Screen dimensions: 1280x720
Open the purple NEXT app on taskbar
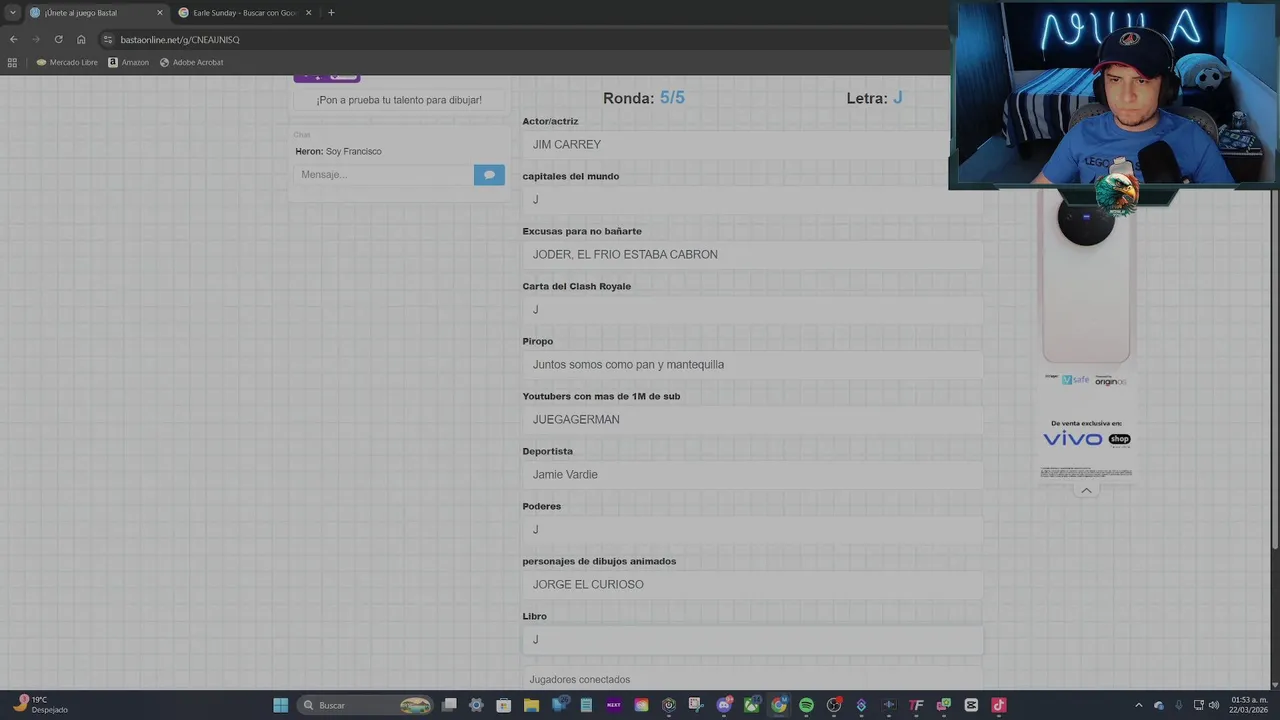[x=614, y=705]
